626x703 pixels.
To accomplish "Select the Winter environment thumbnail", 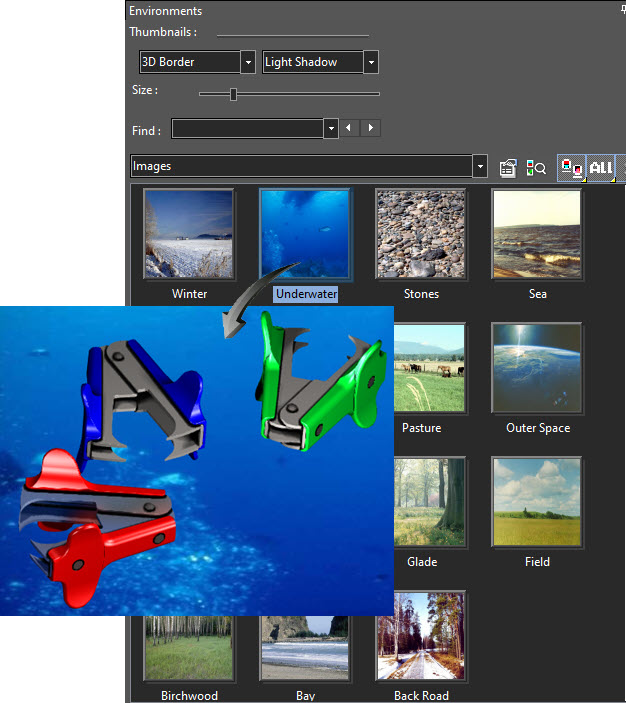I will [189, 234].
